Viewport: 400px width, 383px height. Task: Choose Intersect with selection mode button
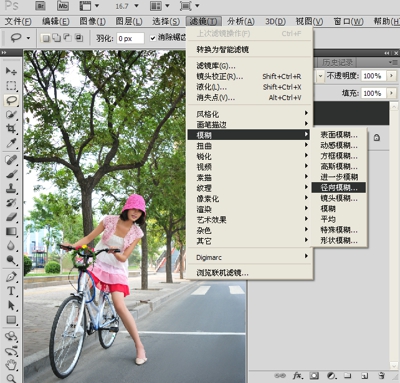click(79, 38)
